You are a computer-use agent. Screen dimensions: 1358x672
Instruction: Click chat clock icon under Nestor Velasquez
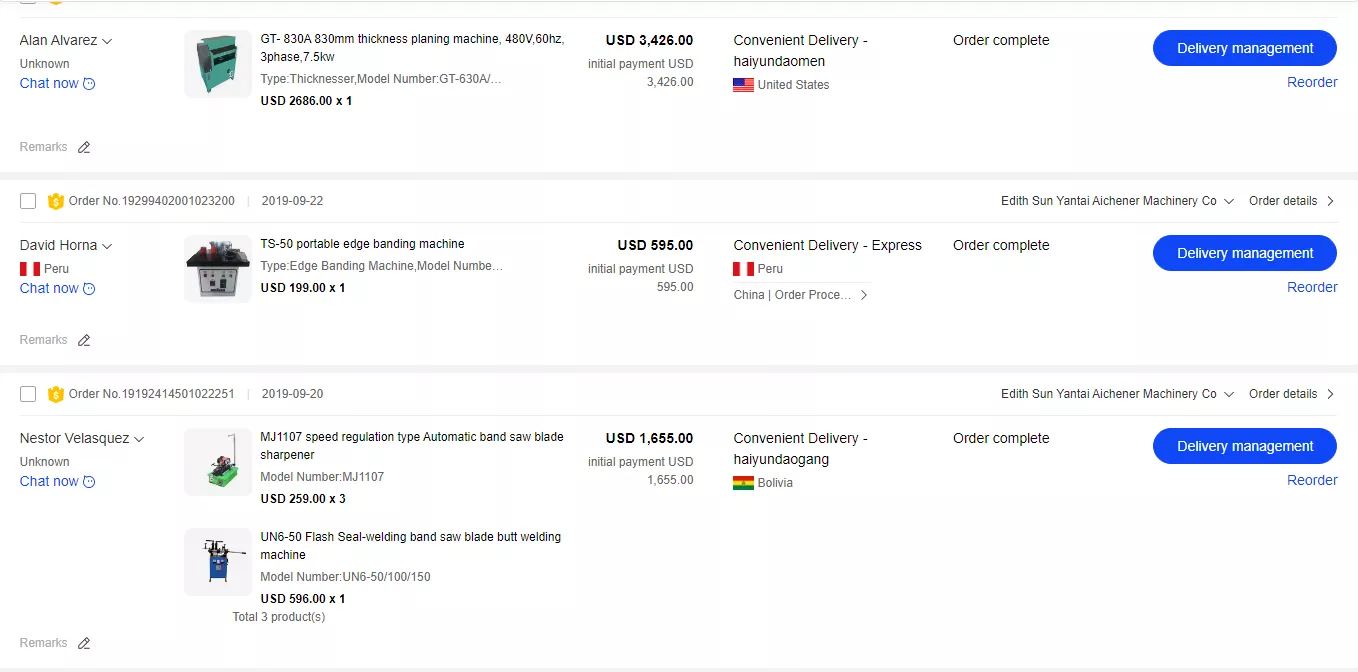[x=89, y=482]
